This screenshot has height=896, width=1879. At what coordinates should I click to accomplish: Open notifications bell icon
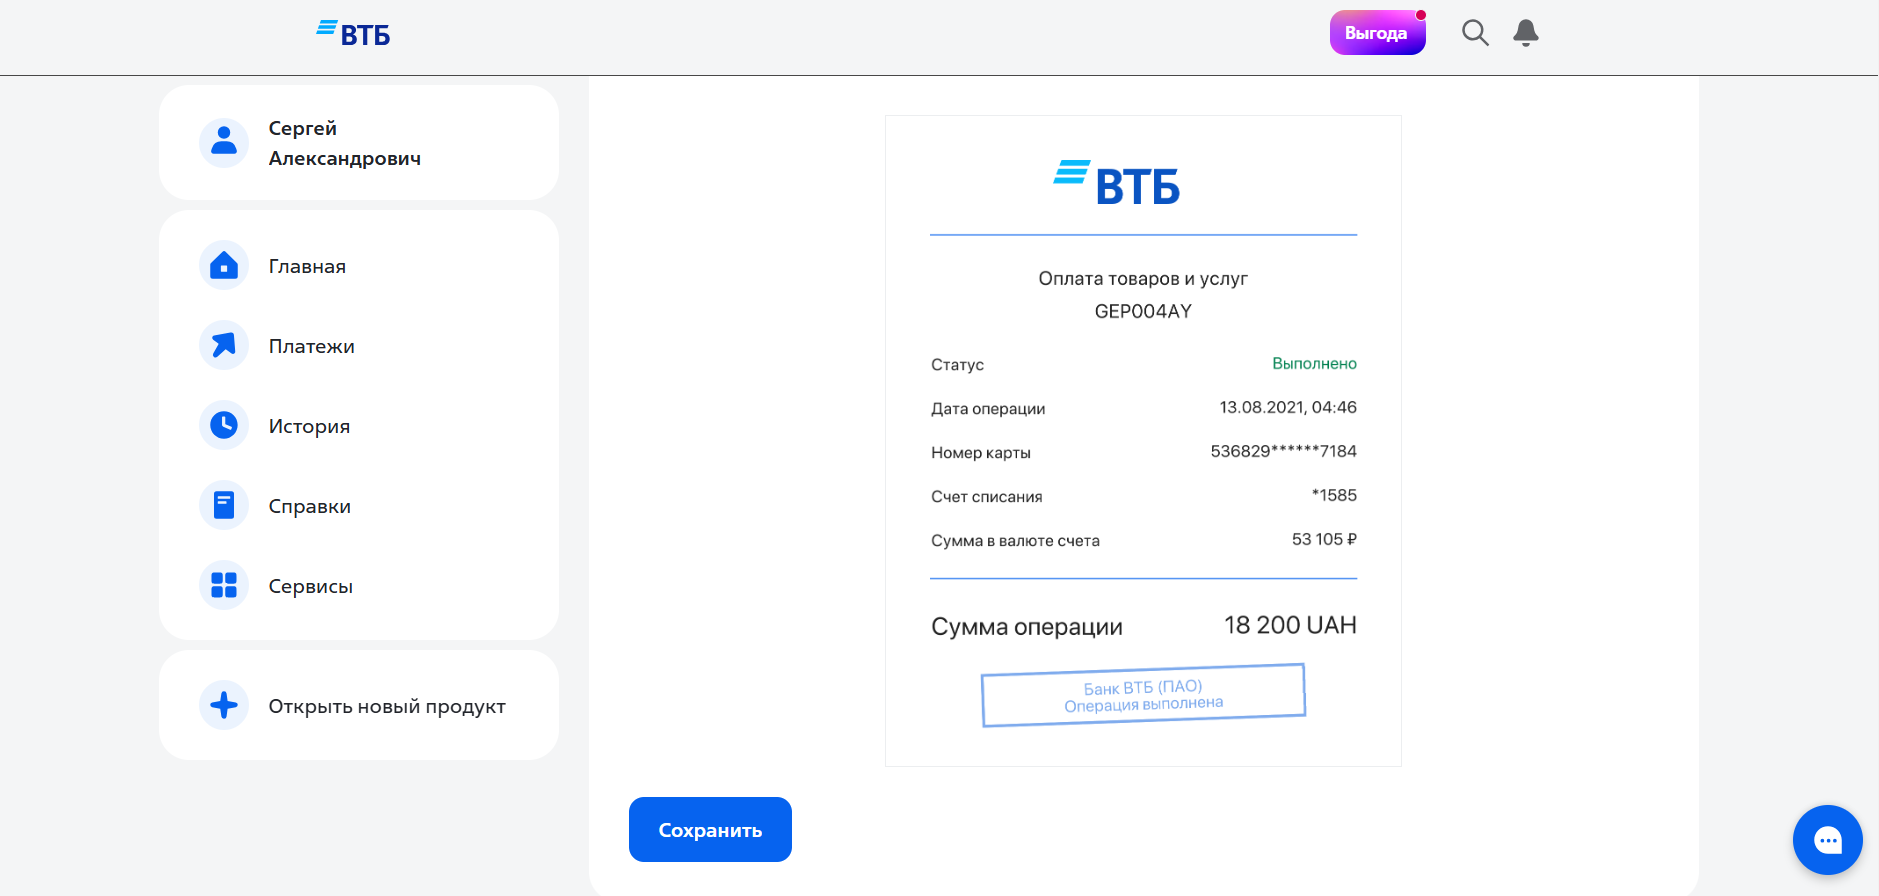1526,33
